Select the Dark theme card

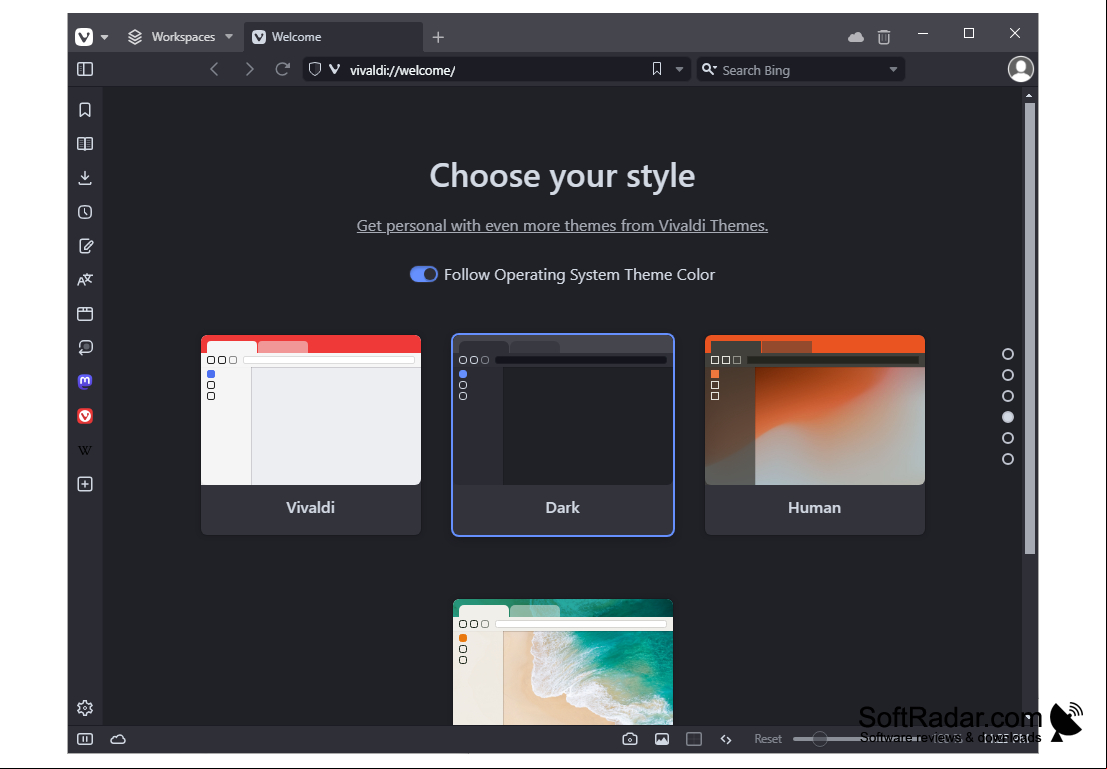click(x=563, y=435)
